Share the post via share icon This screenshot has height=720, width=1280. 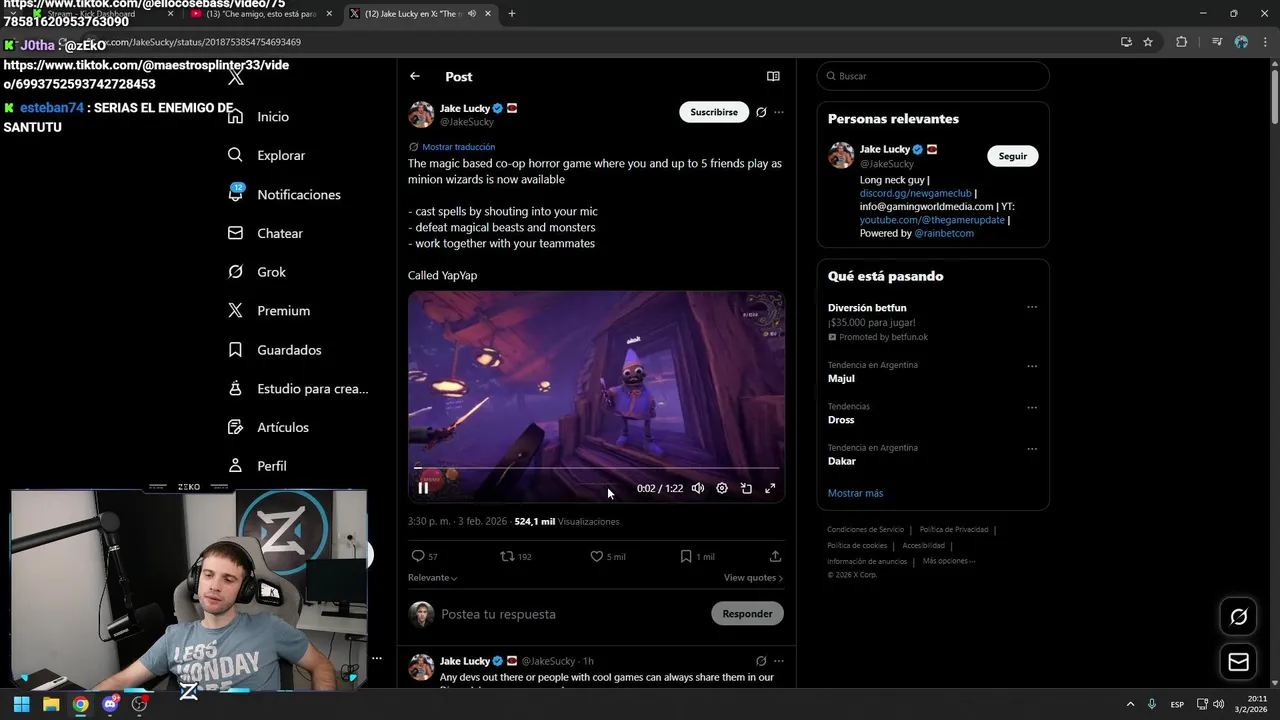click(775, 556)
